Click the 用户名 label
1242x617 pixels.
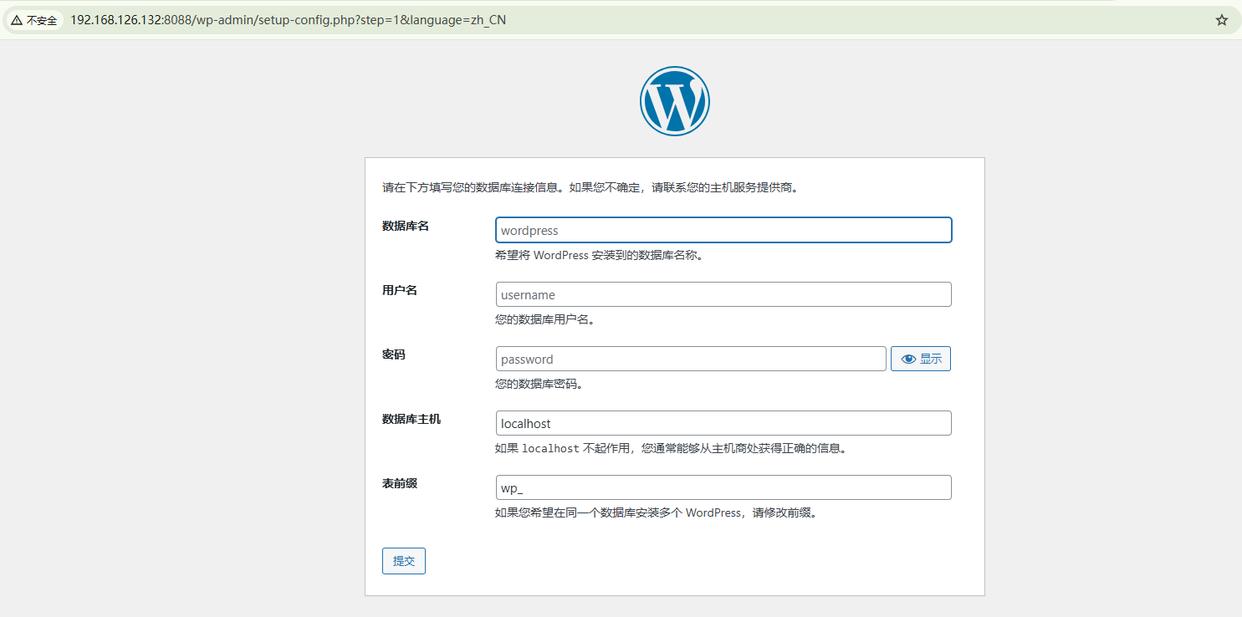400,290
